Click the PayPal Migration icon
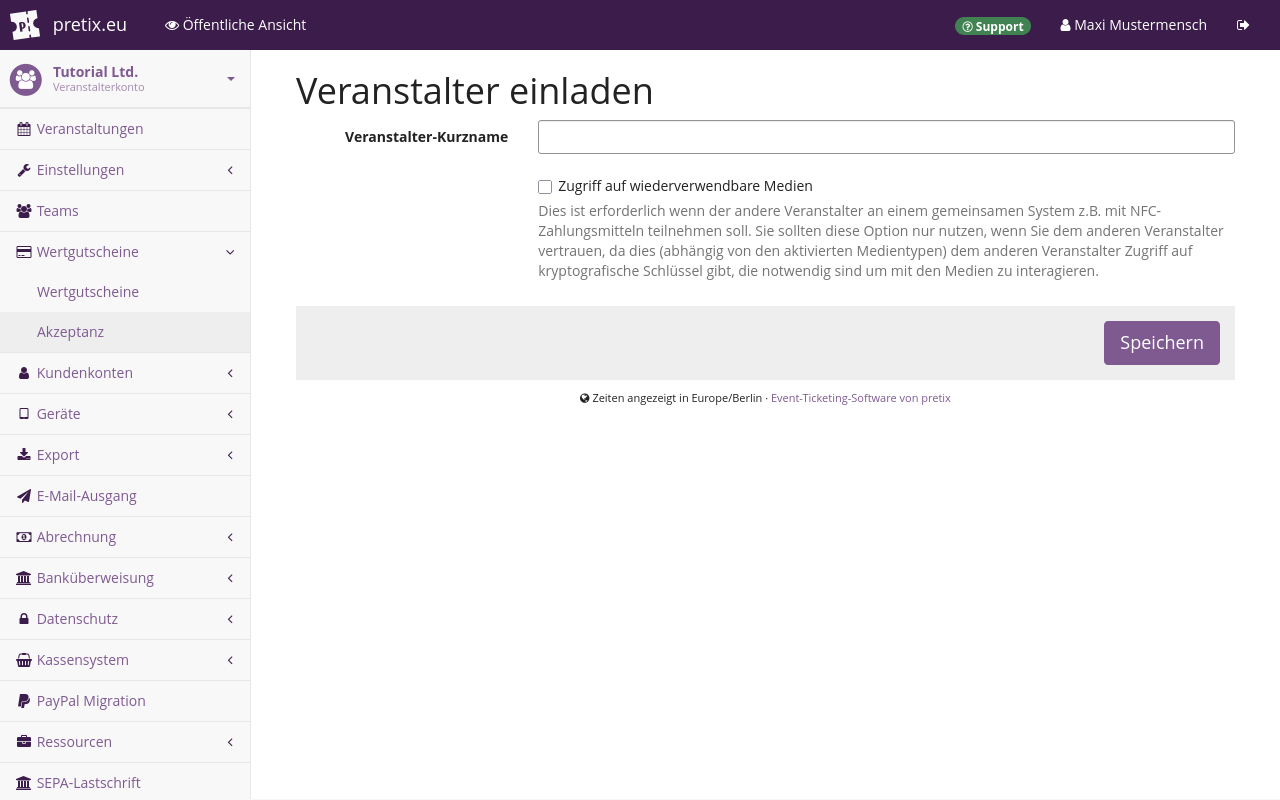The width and height of the screenshot is (1280, 800). (24, 701)
